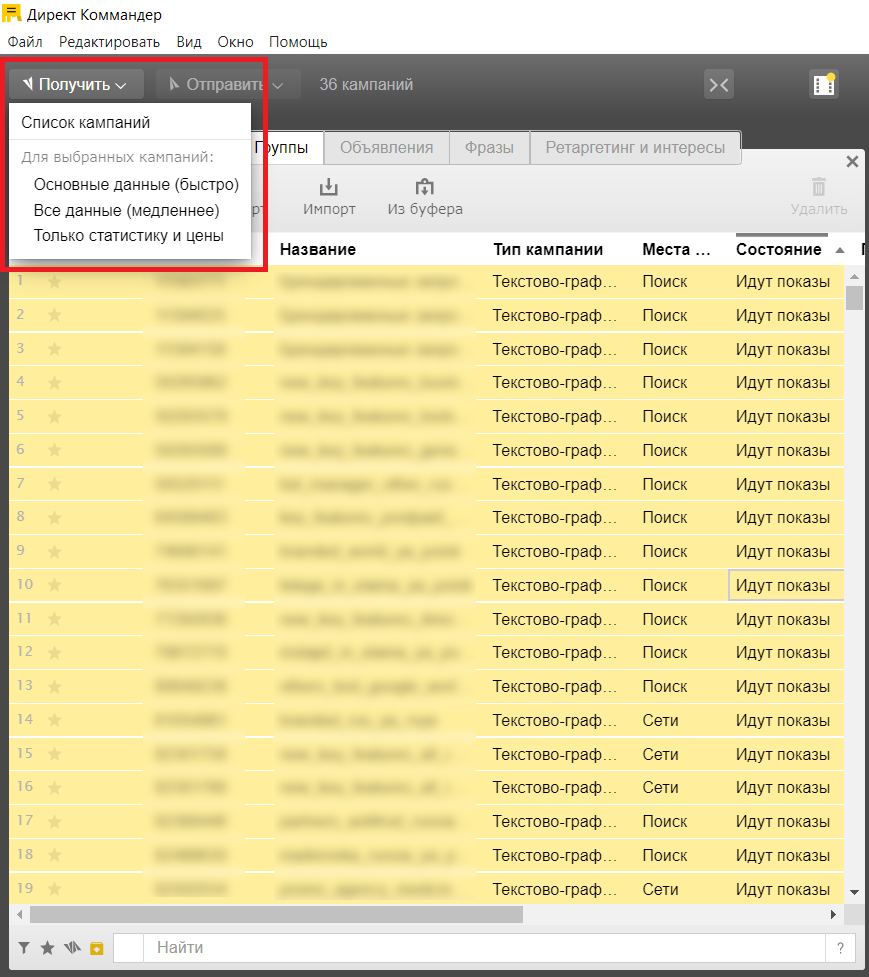Click the 'Из буфера' paste icon
Viewport: 869px width, 977px height.
pyautogui.click(x=424, y=188)
